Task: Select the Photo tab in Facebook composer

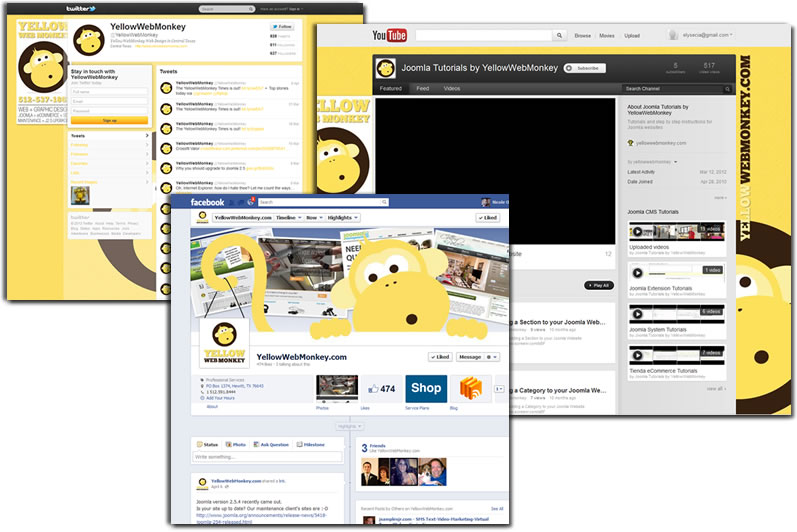Action: tap(236, 445)
